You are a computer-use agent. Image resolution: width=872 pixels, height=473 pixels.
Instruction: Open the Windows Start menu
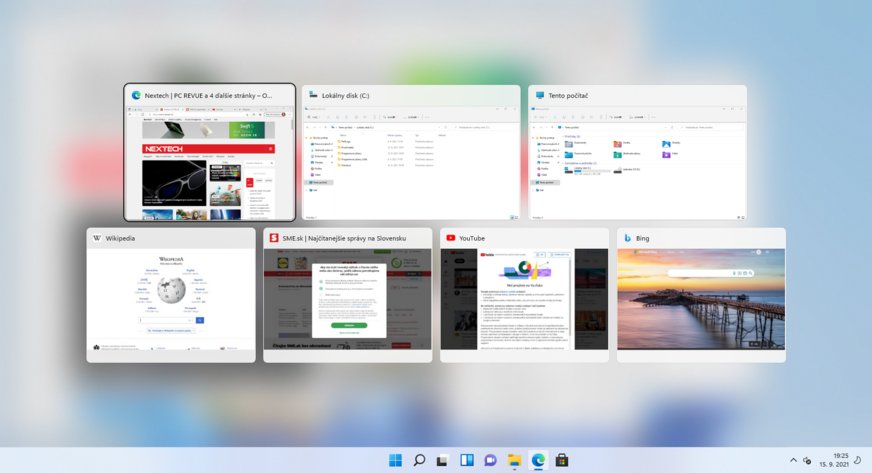pyautogui.click(x=395, y=460)
